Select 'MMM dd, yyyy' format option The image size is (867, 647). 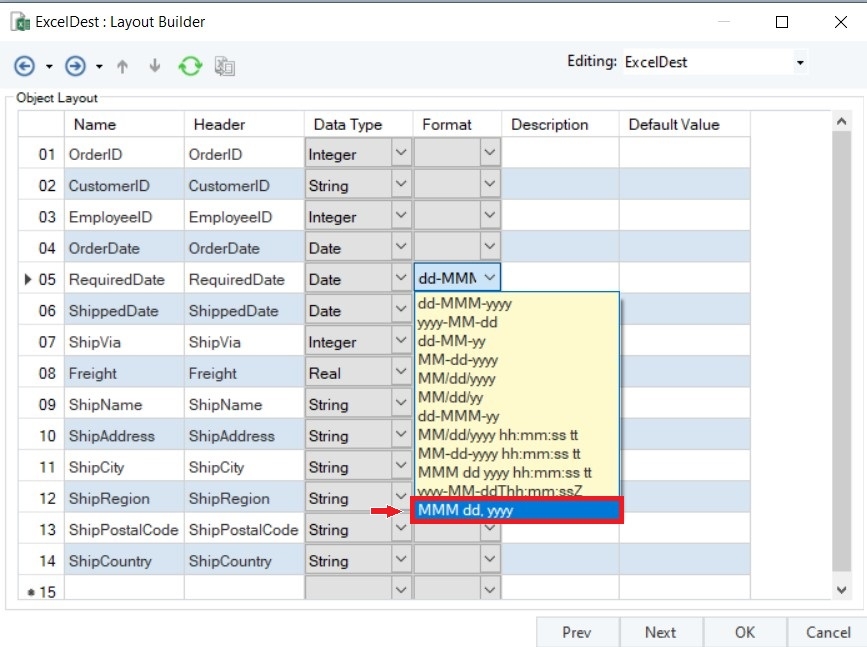point(517,510)
